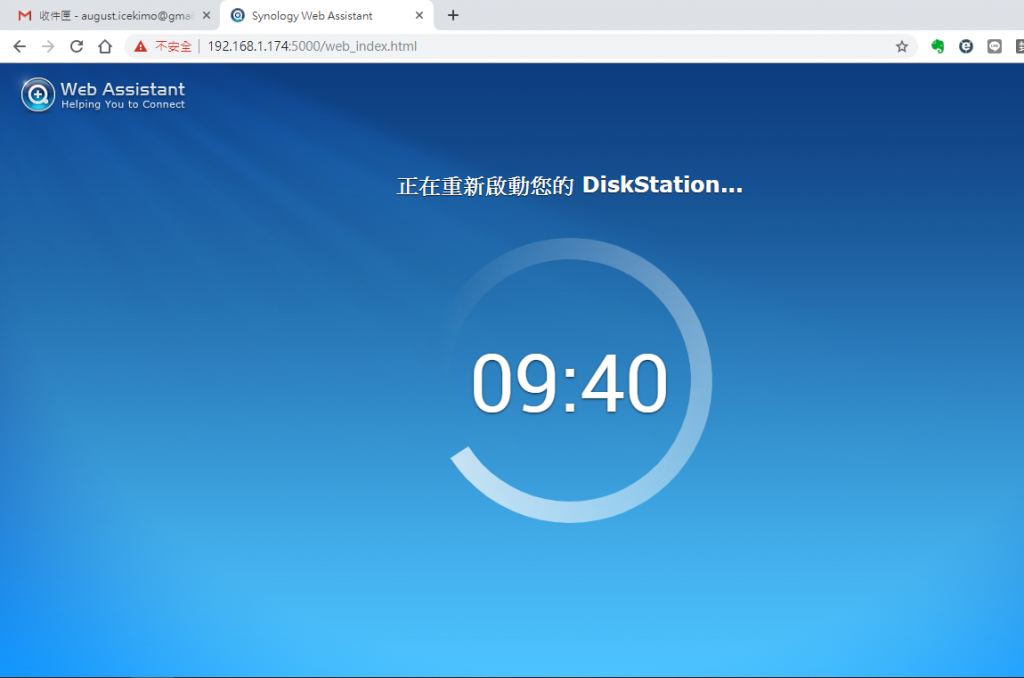Click the 09:40 countdown timer
Image resolution: width=1024 pixels, height=678 pixels.
click(569, 383)
